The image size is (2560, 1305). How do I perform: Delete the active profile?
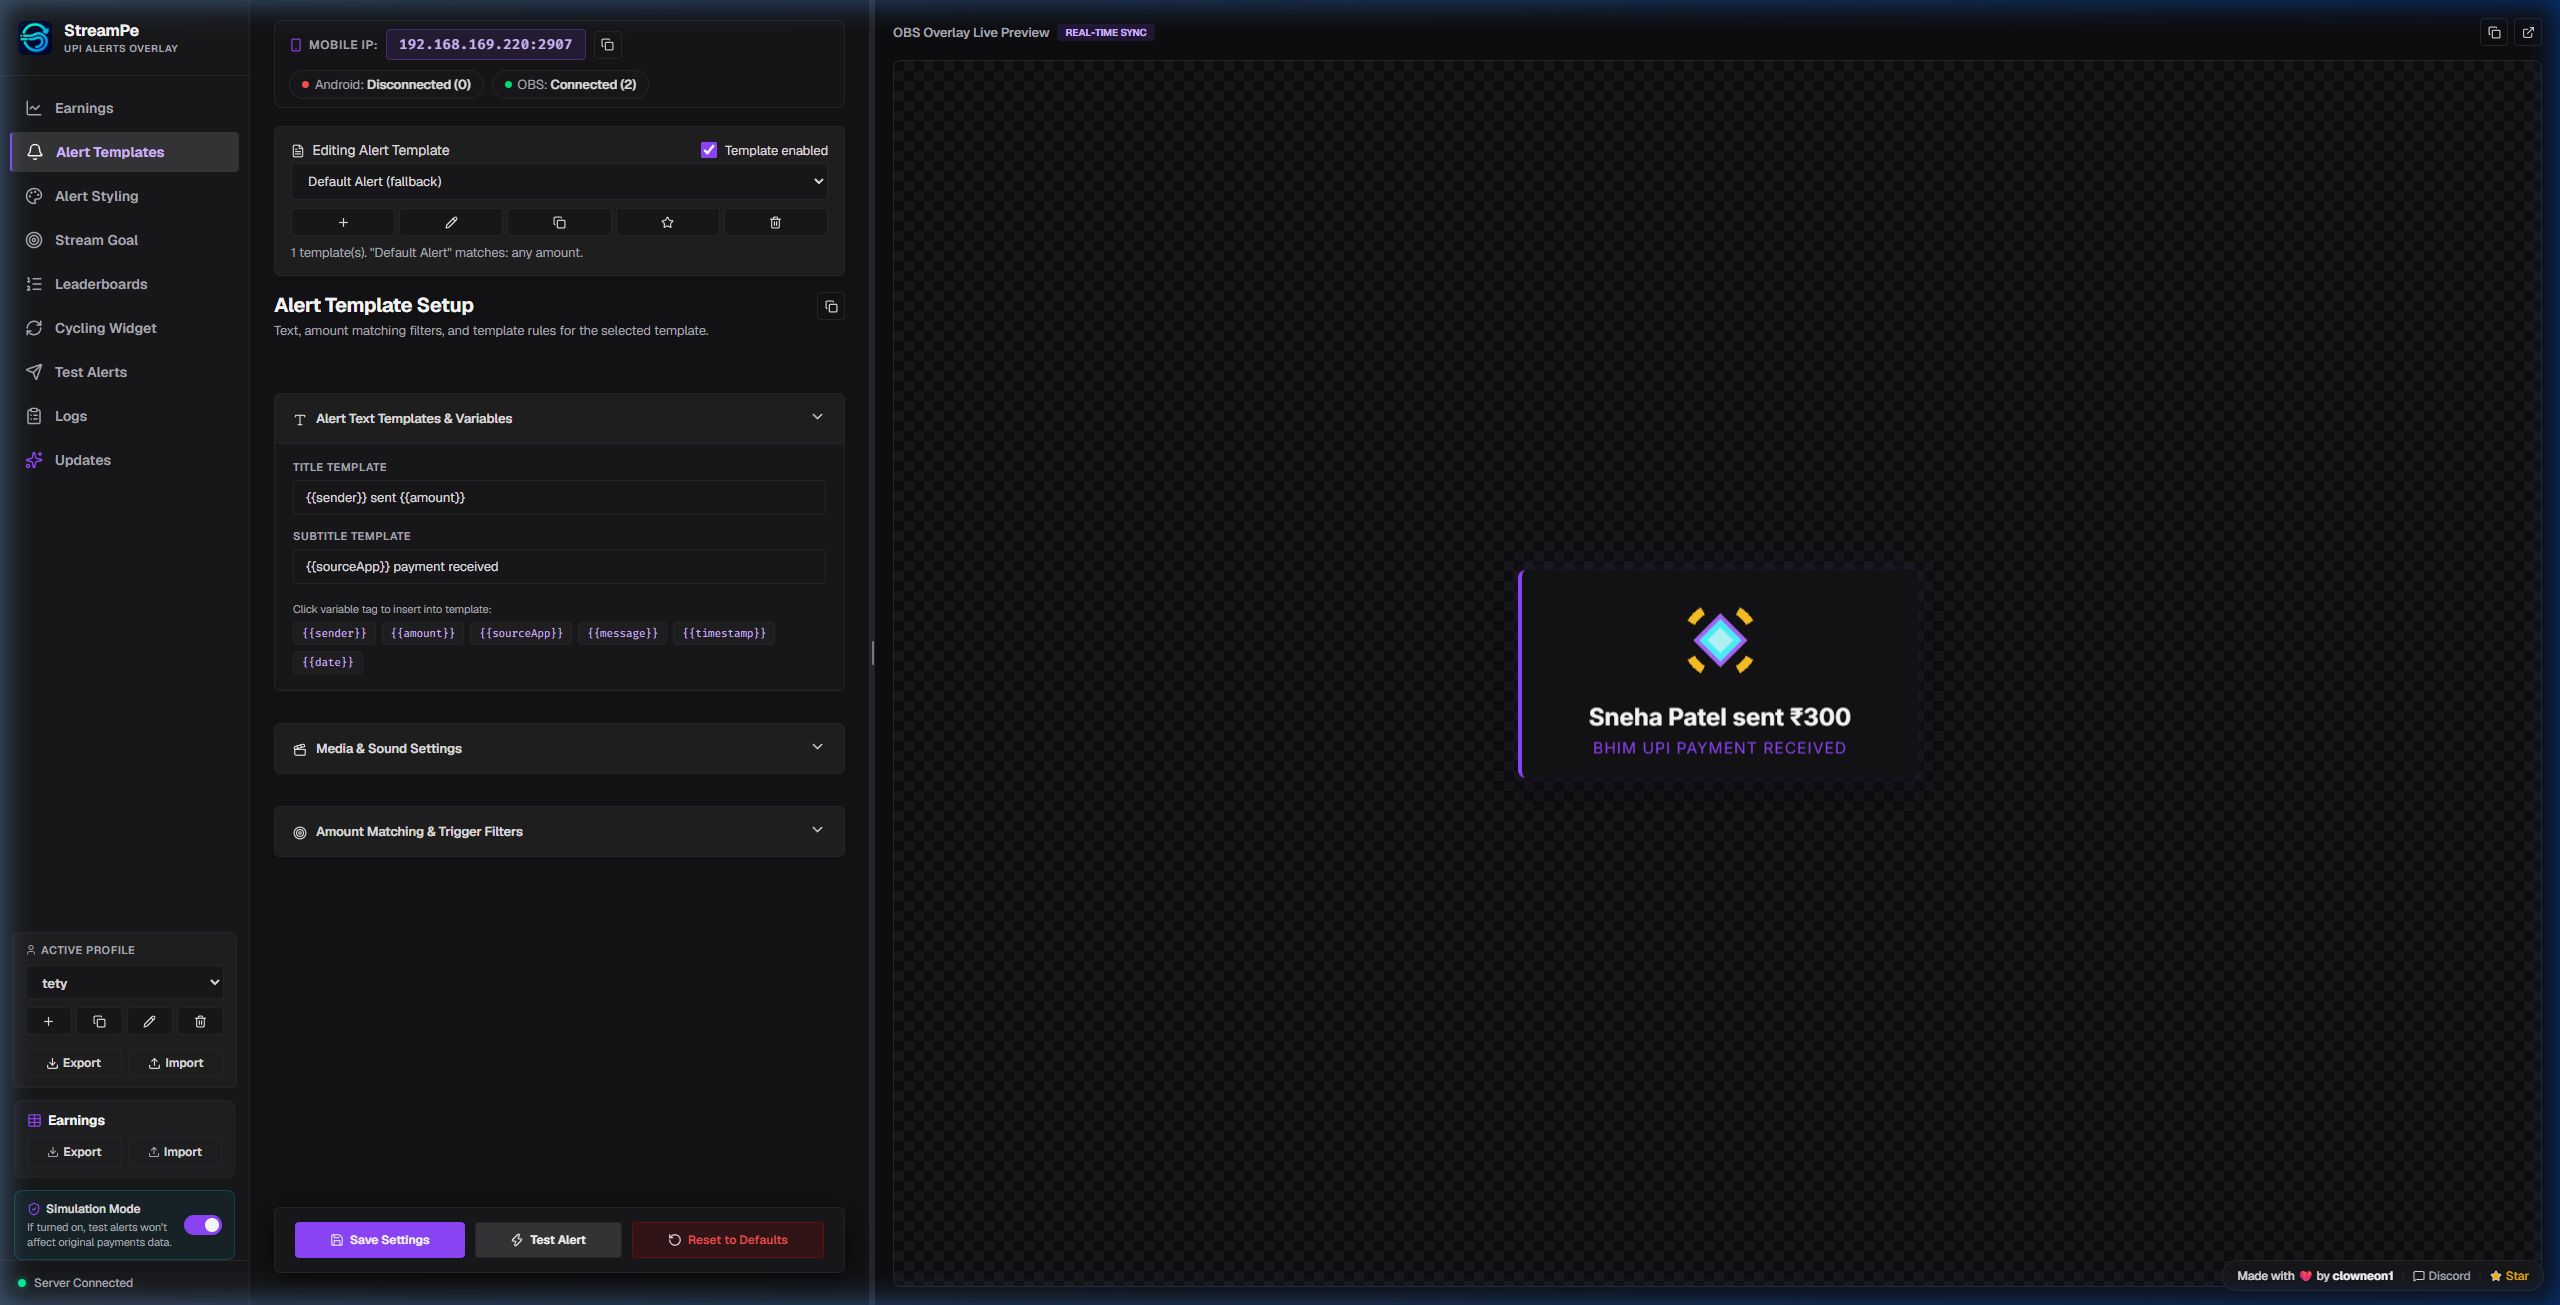tap(200, 1022)
